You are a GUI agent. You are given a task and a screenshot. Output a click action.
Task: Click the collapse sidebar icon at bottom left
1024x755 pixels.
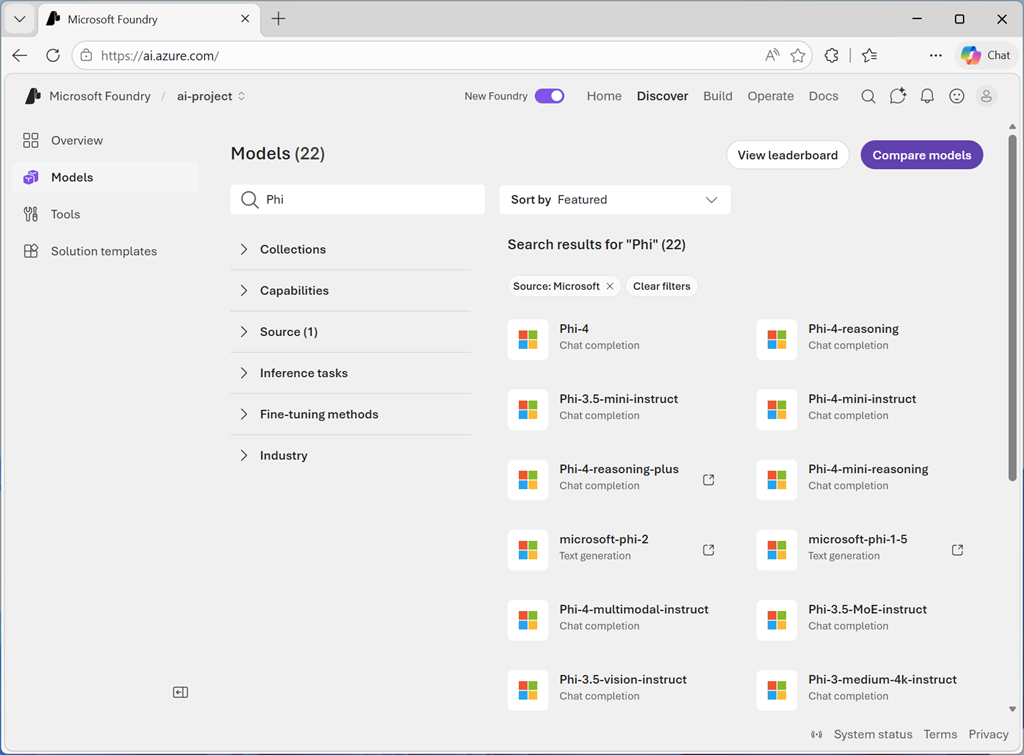[x=180, y=691]
